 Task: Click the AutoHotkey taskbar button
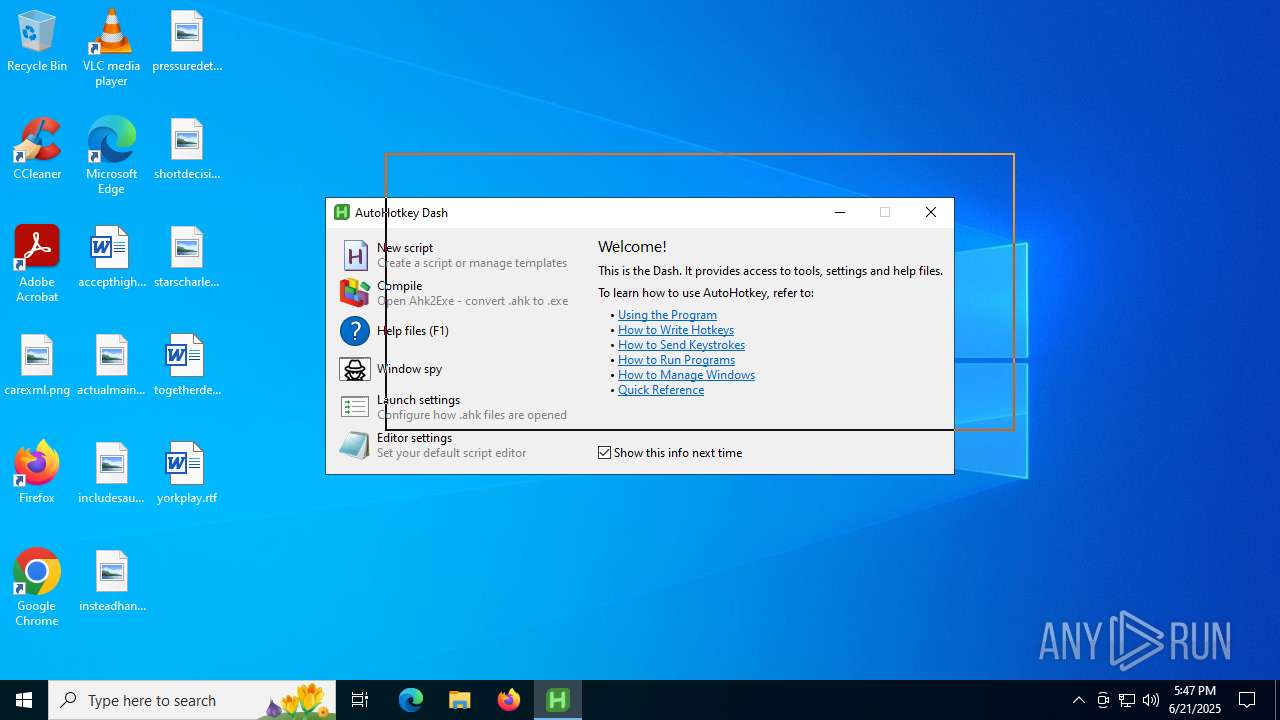coord(558,700)
